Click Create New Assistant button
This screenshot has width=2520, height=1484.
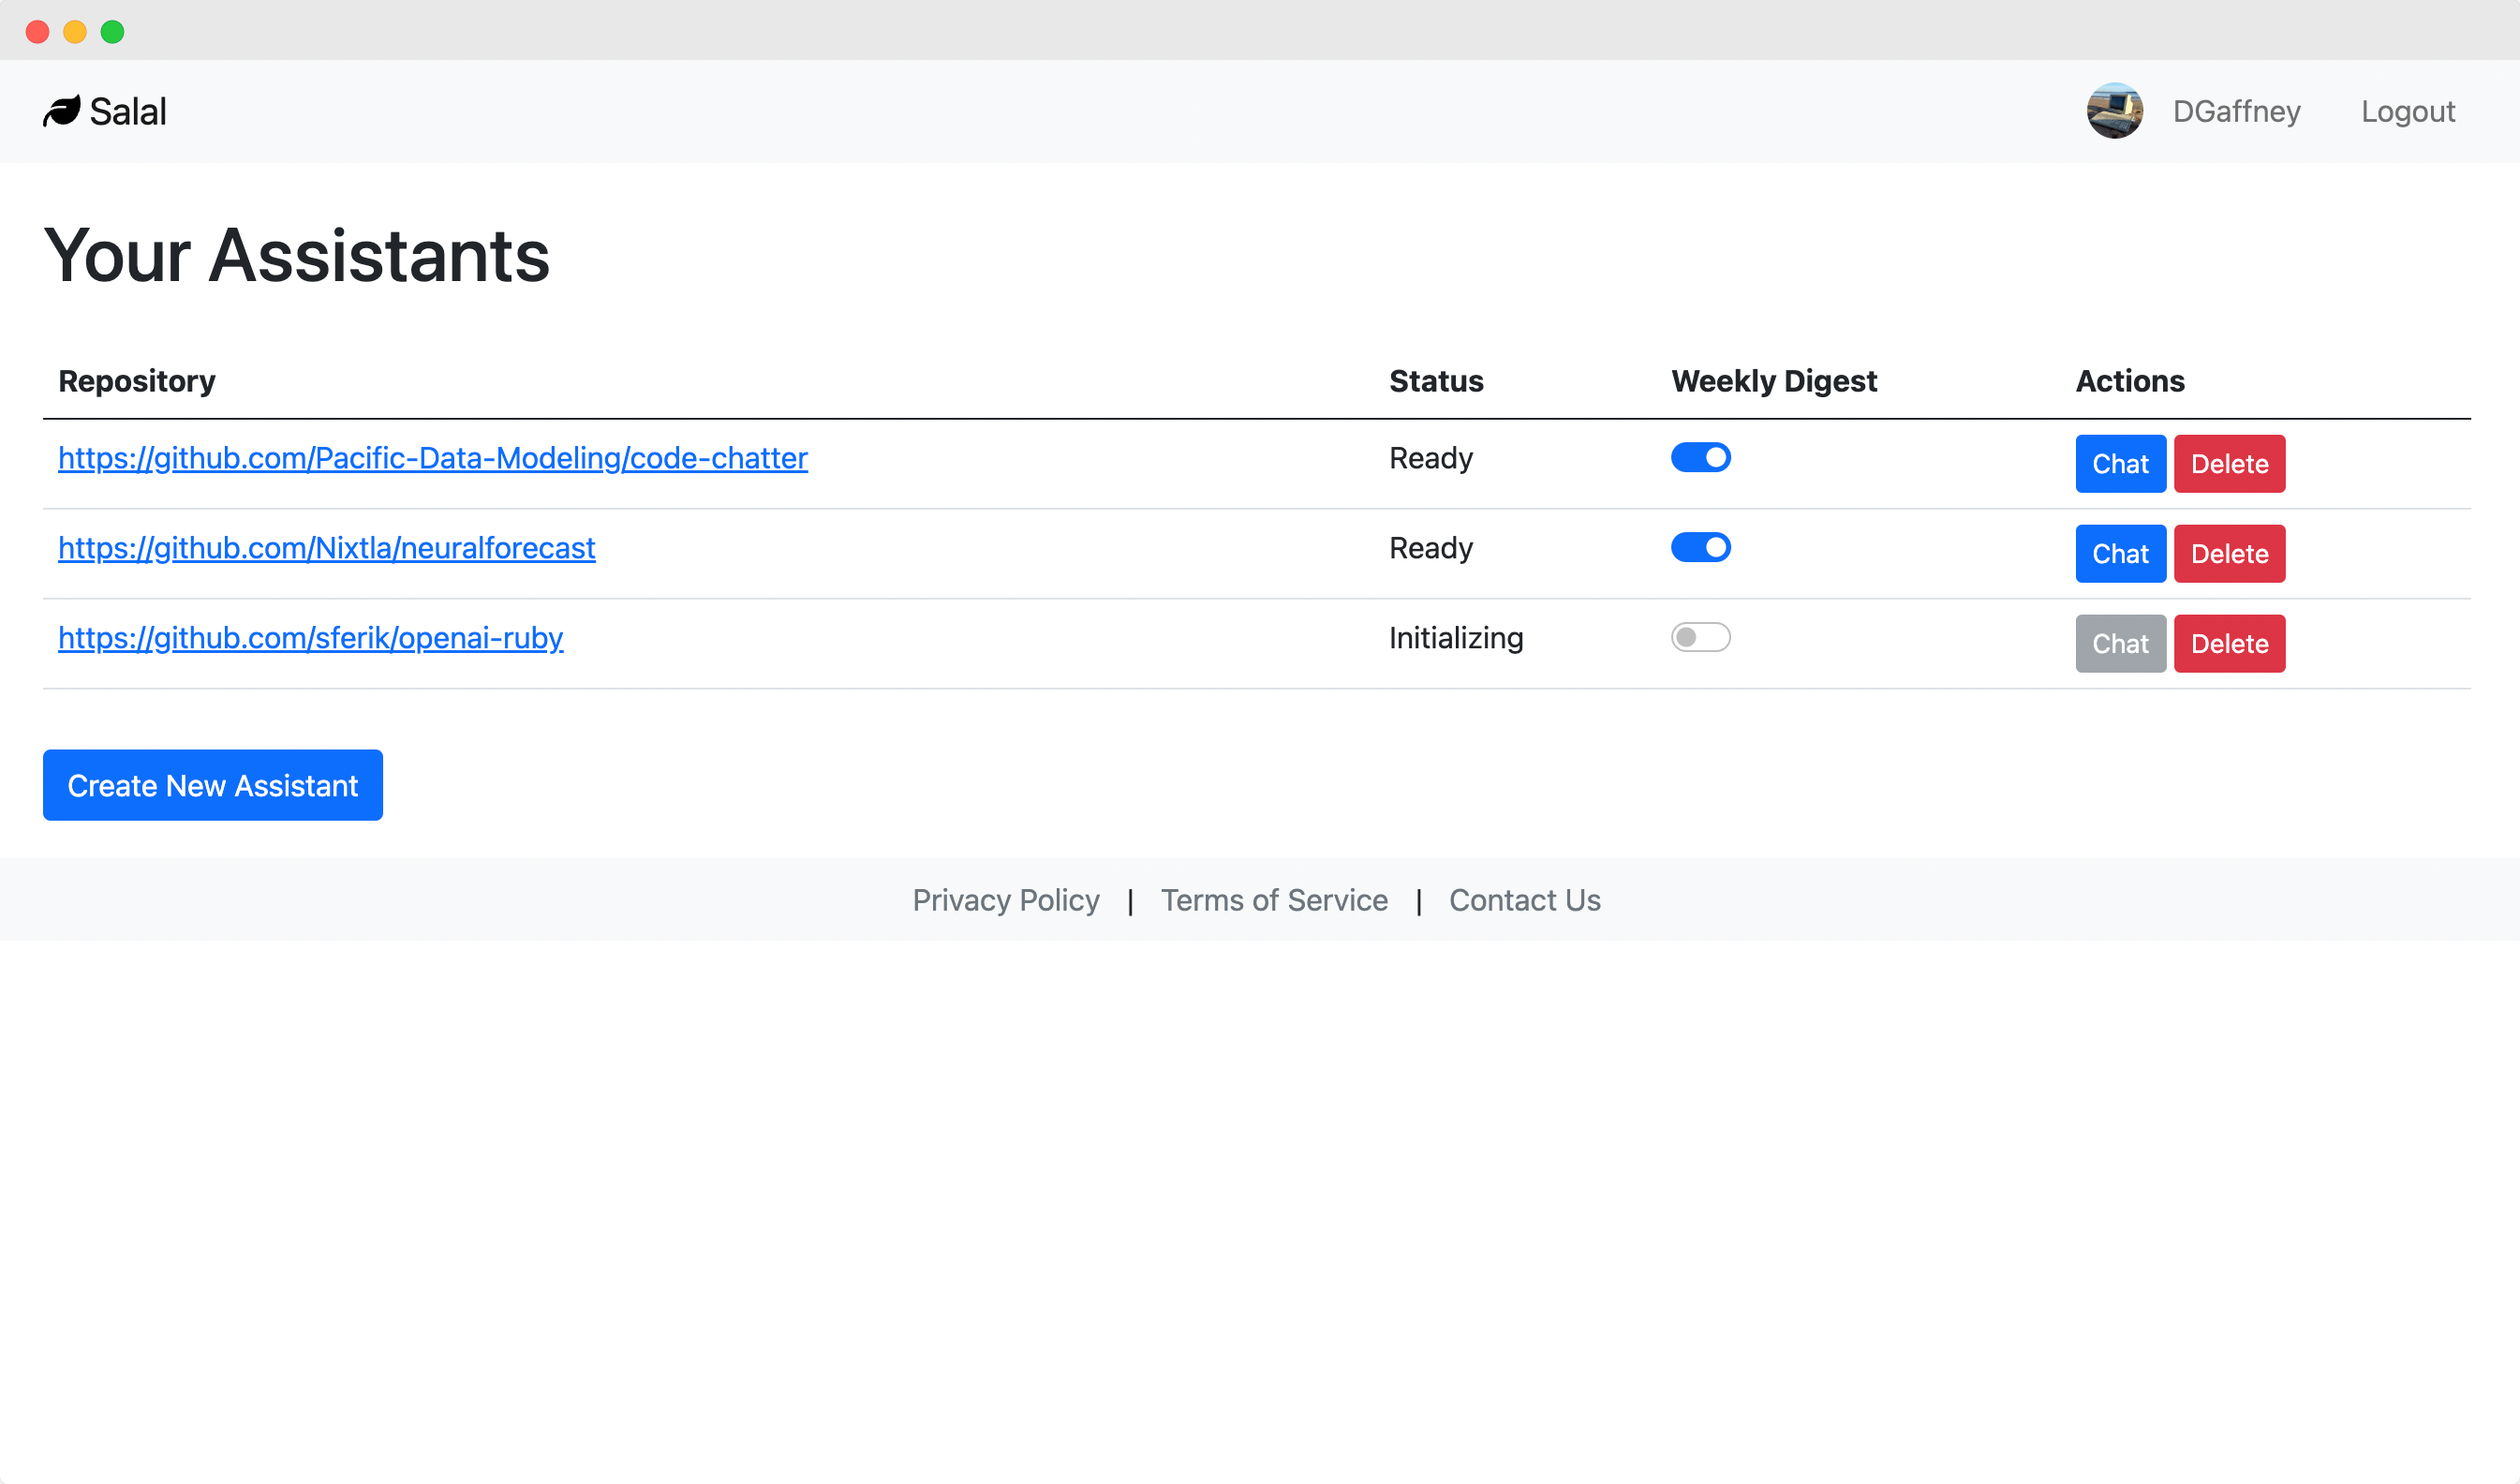point(212,784)
